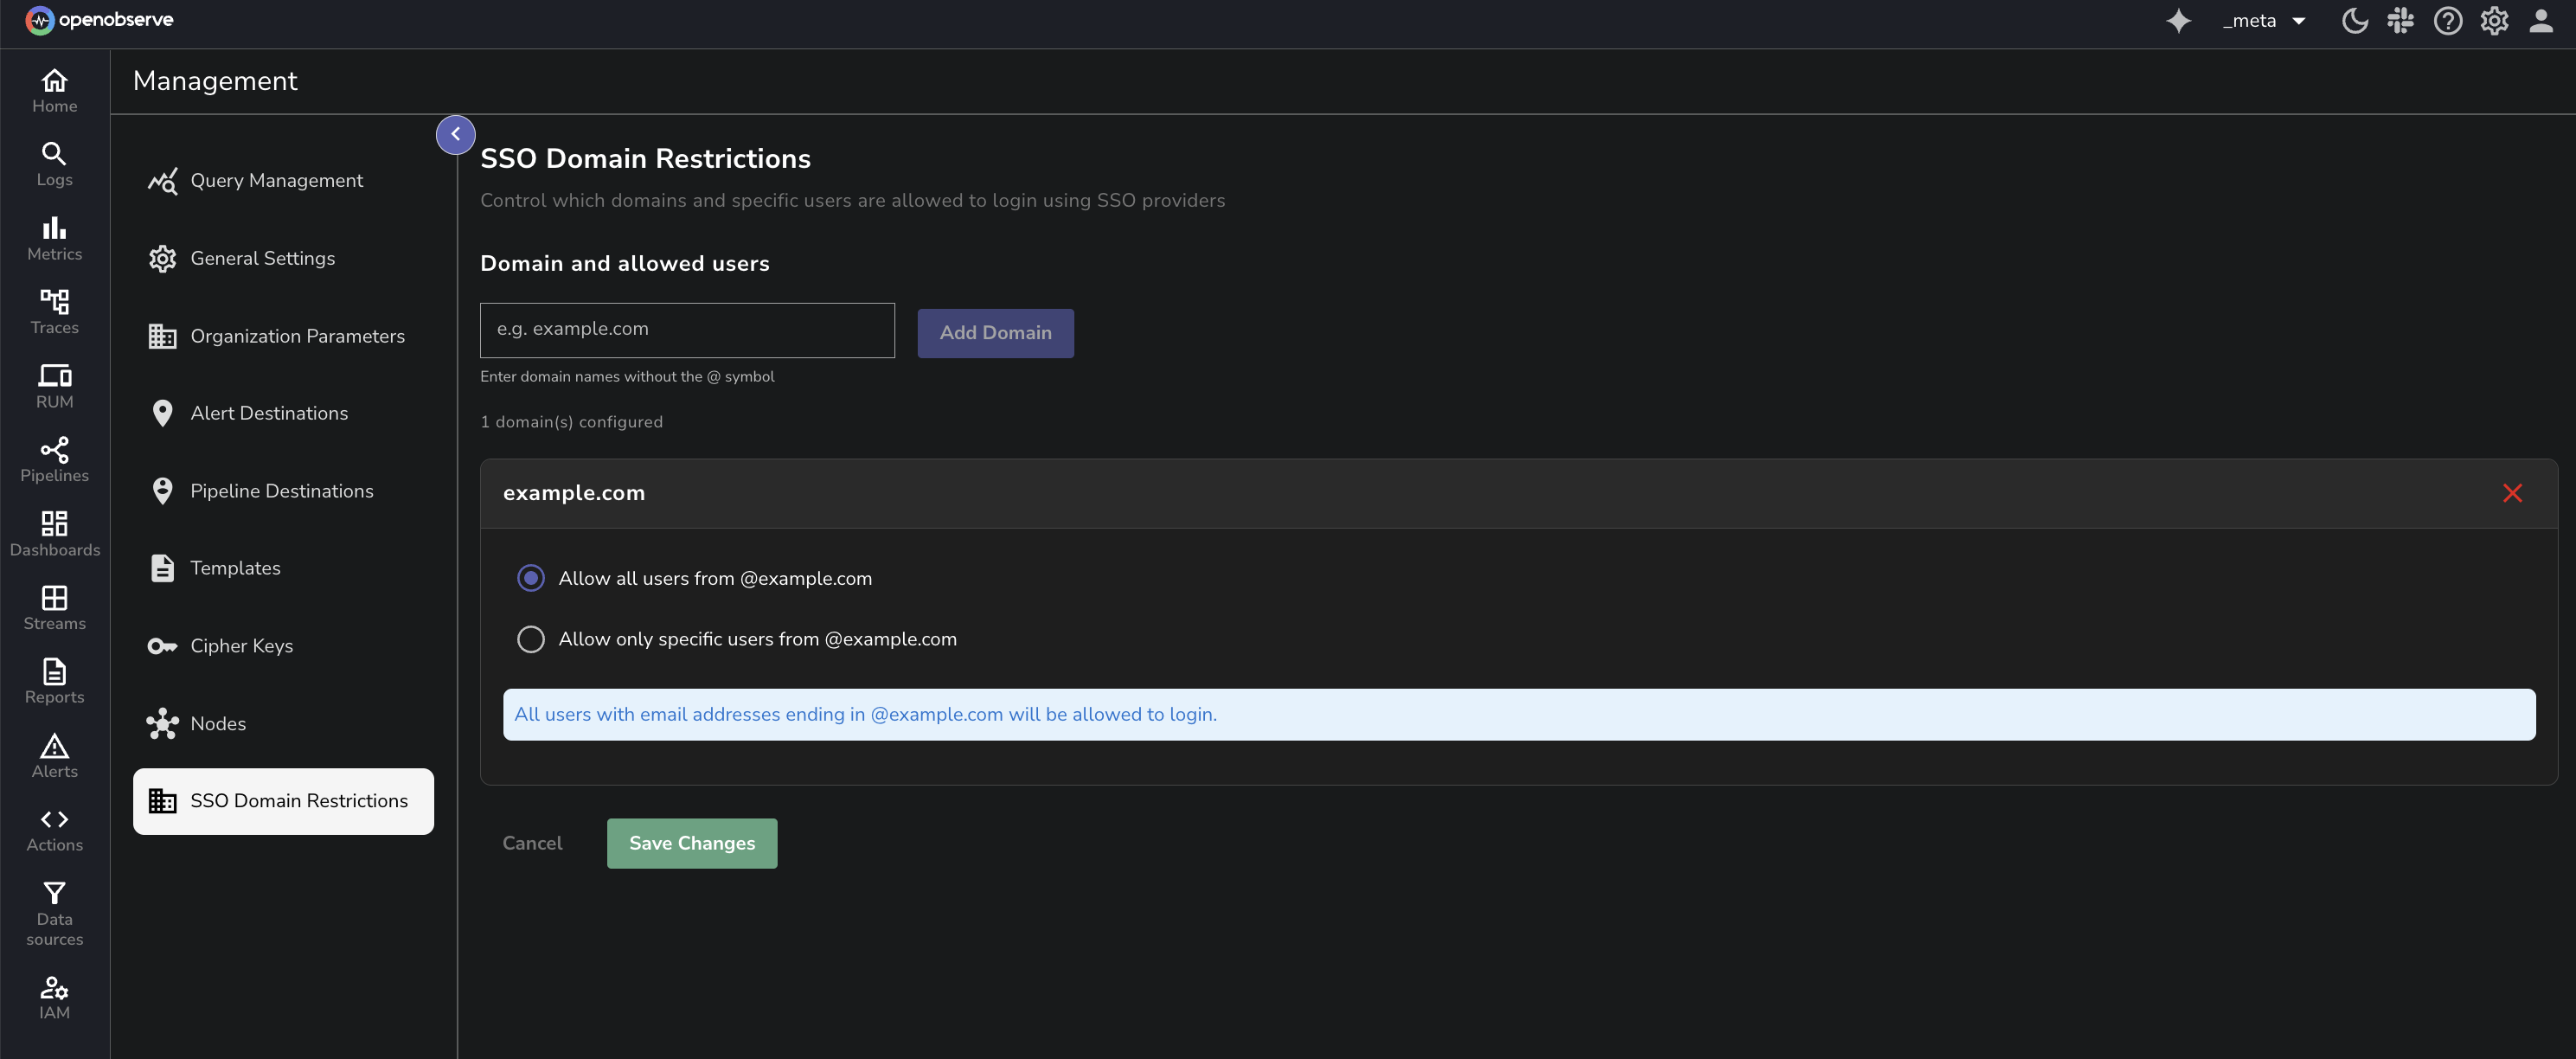Select the Metrics sidebar icon
Viewport: 2576px width, 1059px height.
(54, 238)
